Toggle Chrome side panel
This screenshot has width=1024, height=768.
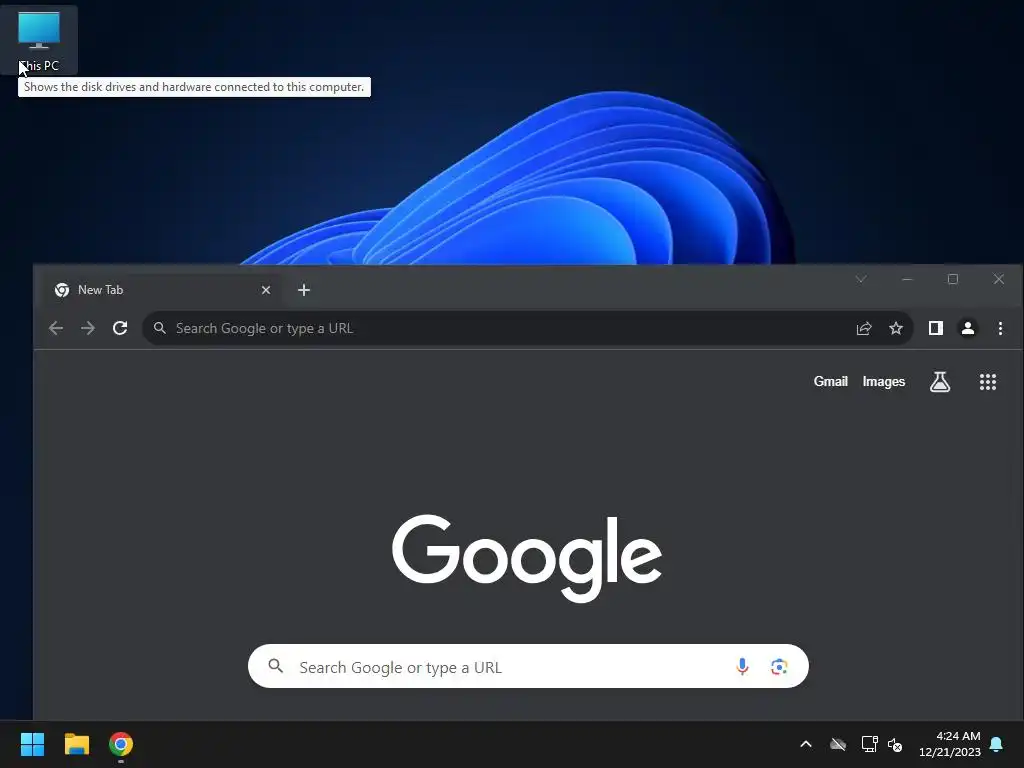[x=936, y=328]
